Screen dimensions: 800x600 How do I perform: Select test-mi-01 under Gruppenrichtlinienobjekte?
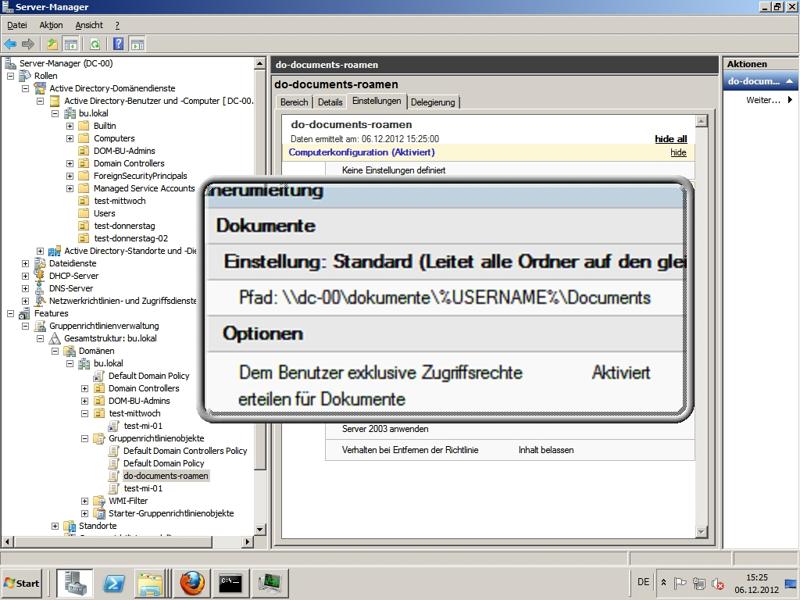[x=143, y=488]
